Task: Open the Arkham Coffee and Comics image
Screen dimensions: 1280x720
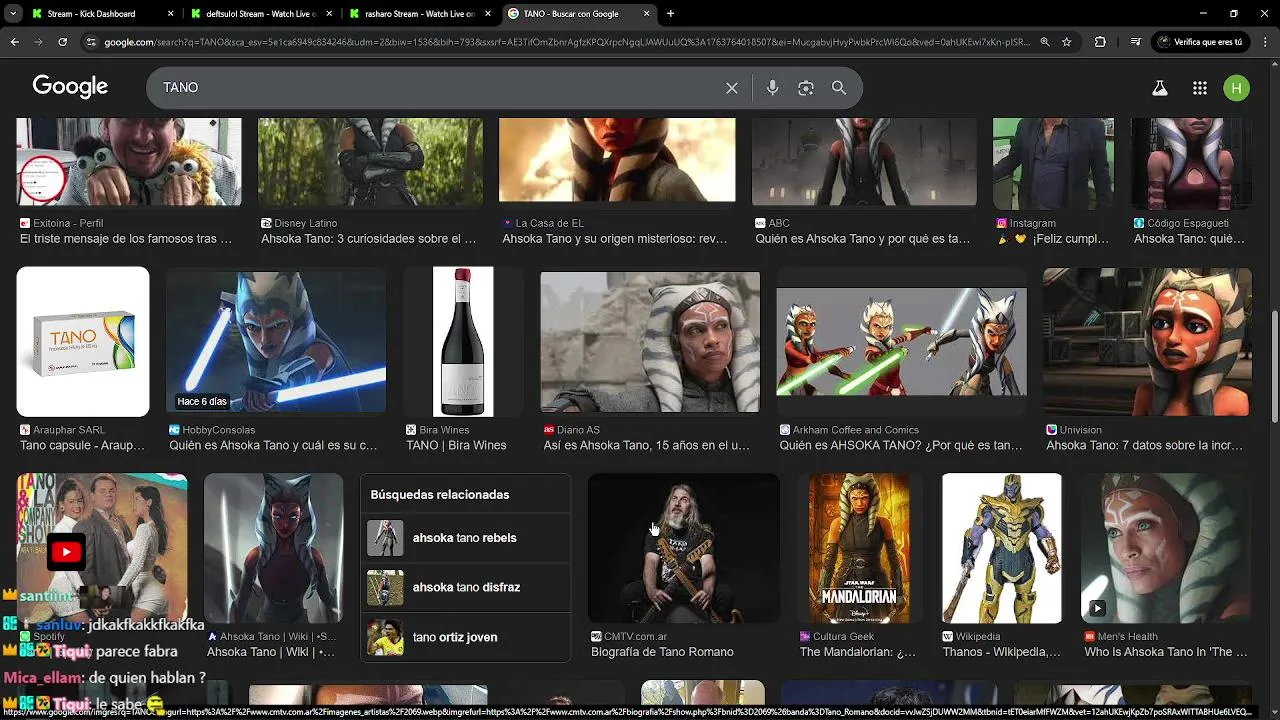Action: pyautogui.click(x=902, y=341)
